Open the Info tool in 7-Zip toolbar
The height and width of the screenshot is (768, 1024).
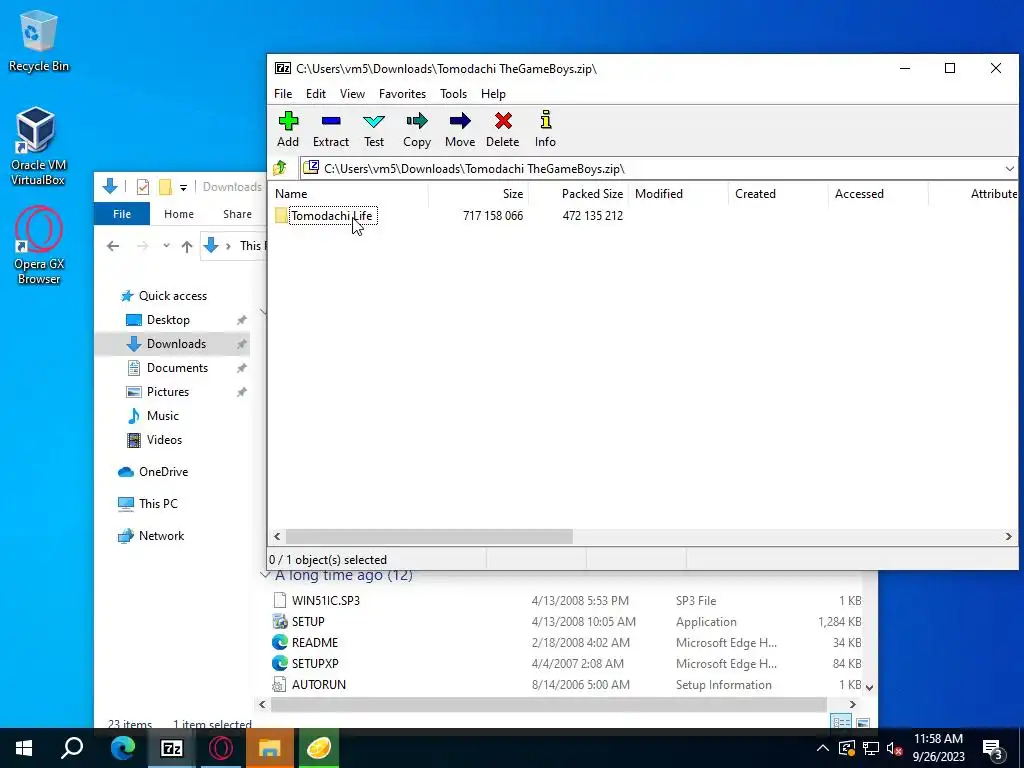click(545, 129)
